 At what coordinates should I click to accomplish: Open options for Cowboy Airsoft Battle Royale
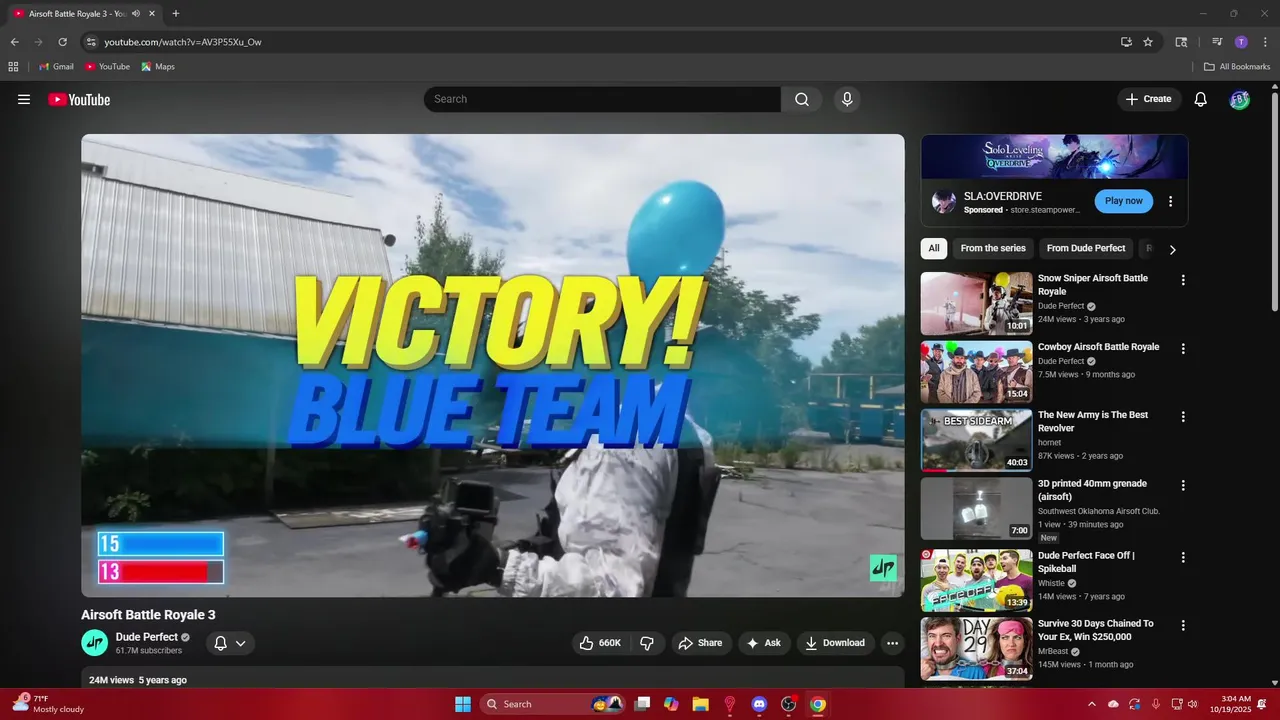1183,349
